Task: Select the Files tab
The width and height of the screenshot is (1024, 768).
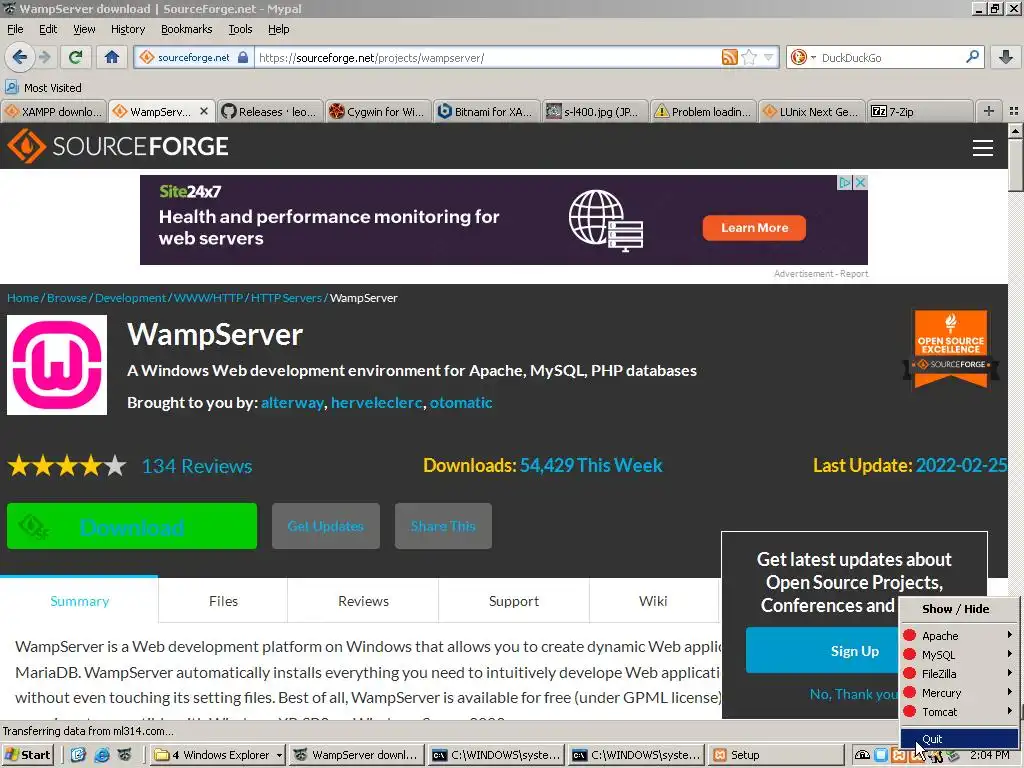Action: 223,601
